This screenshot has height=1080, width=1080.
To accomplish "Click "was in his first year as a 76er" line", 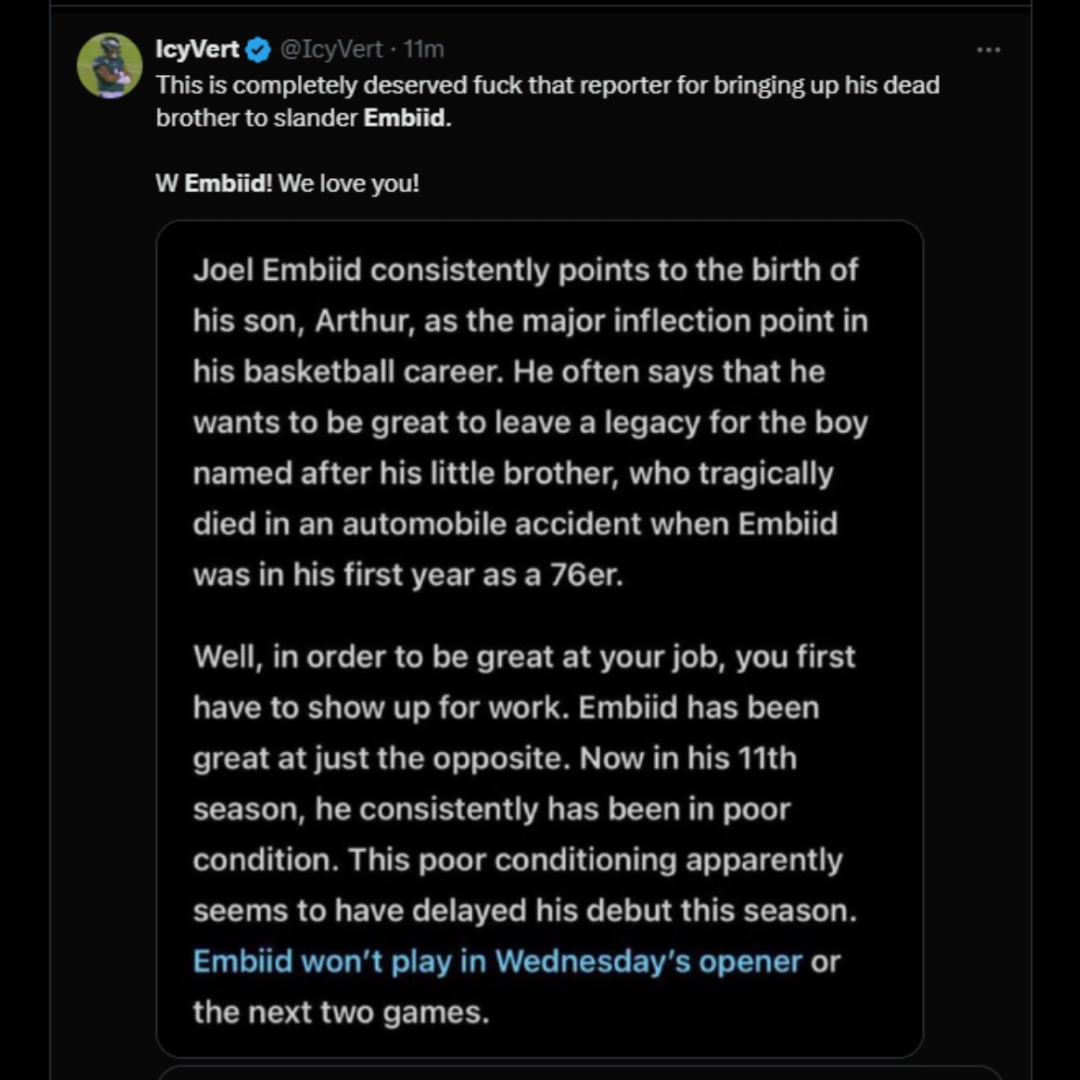I will [x=407, y=575].
